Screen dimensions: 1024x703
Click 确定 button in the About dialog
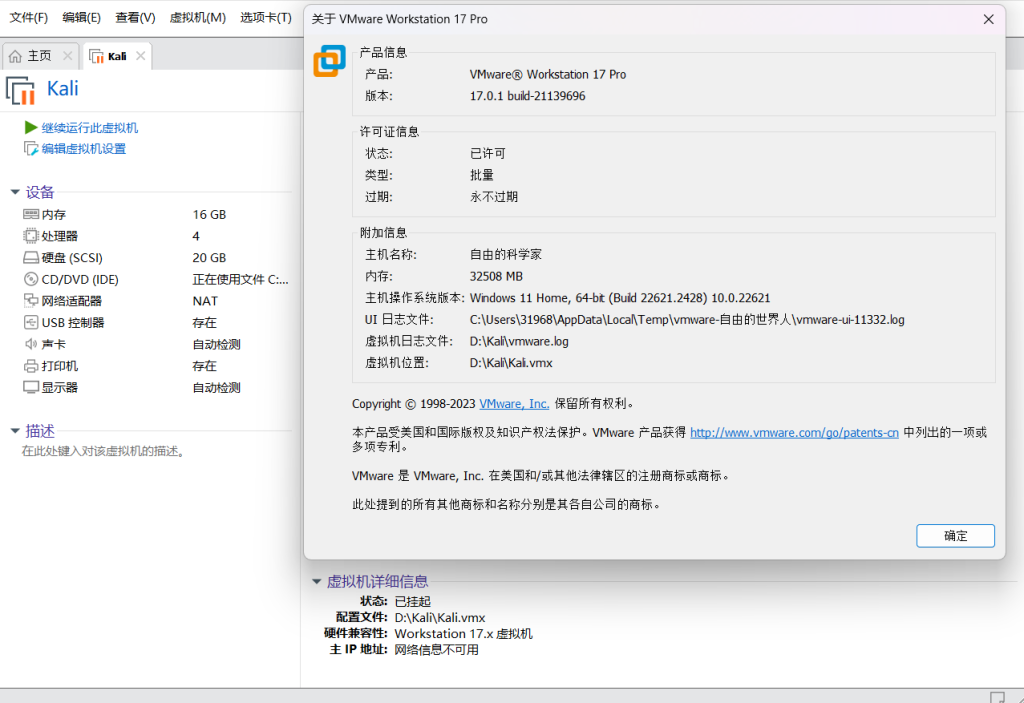(x=955, y=536)
